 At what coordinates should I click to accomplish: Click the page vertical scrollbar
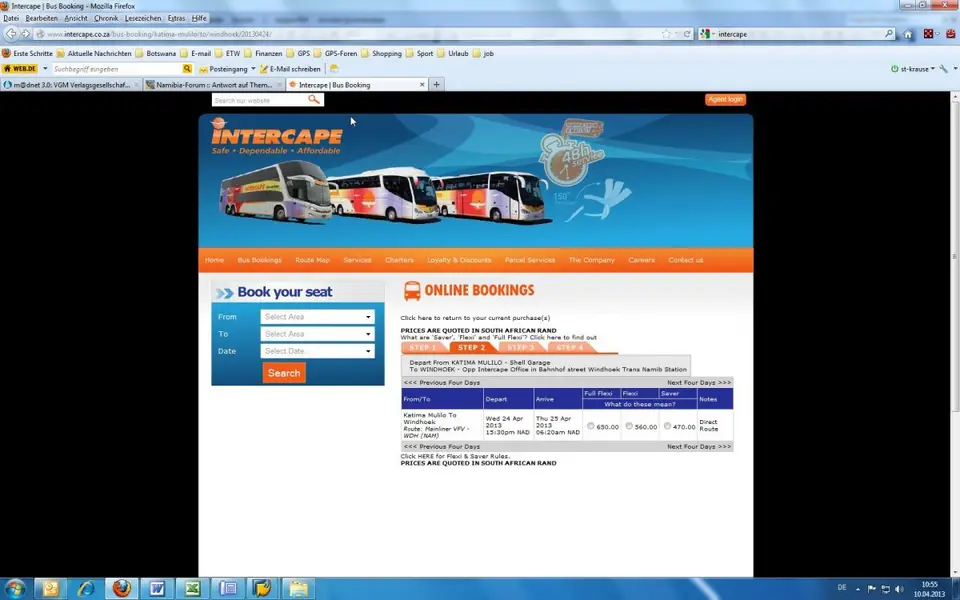(x=955, y=257)
